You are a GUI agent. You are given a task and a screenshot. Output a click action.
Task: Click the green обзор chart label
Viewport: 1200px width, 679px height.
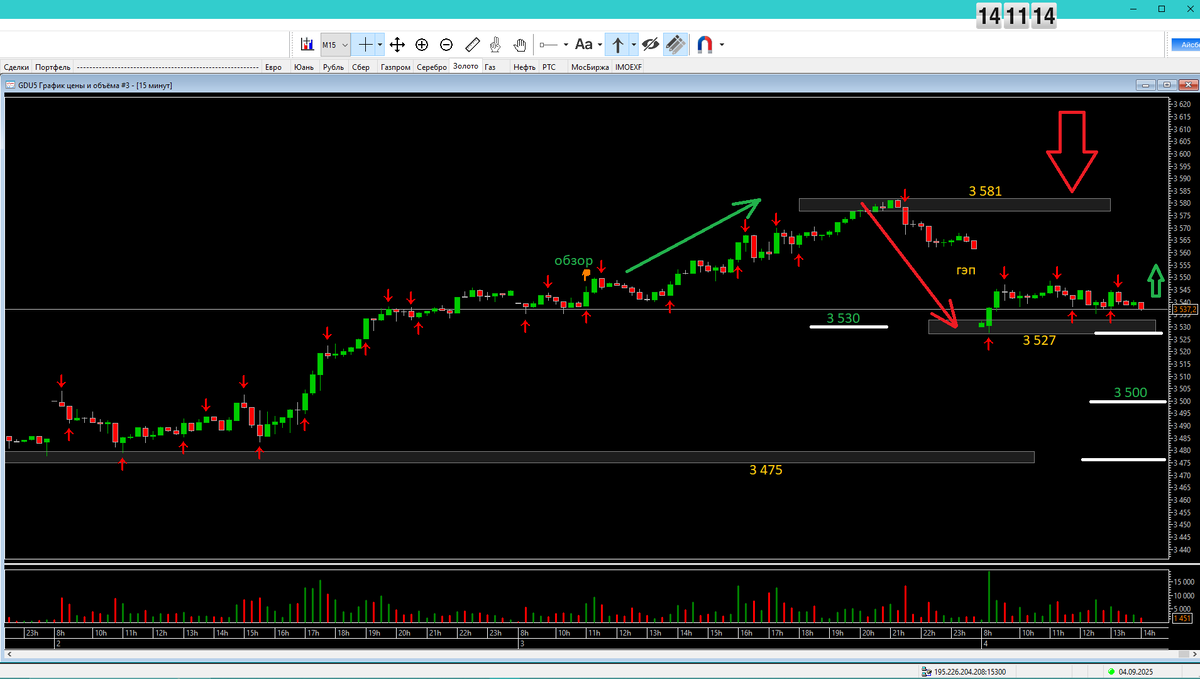pyautogui.click(x=574, y=260)
